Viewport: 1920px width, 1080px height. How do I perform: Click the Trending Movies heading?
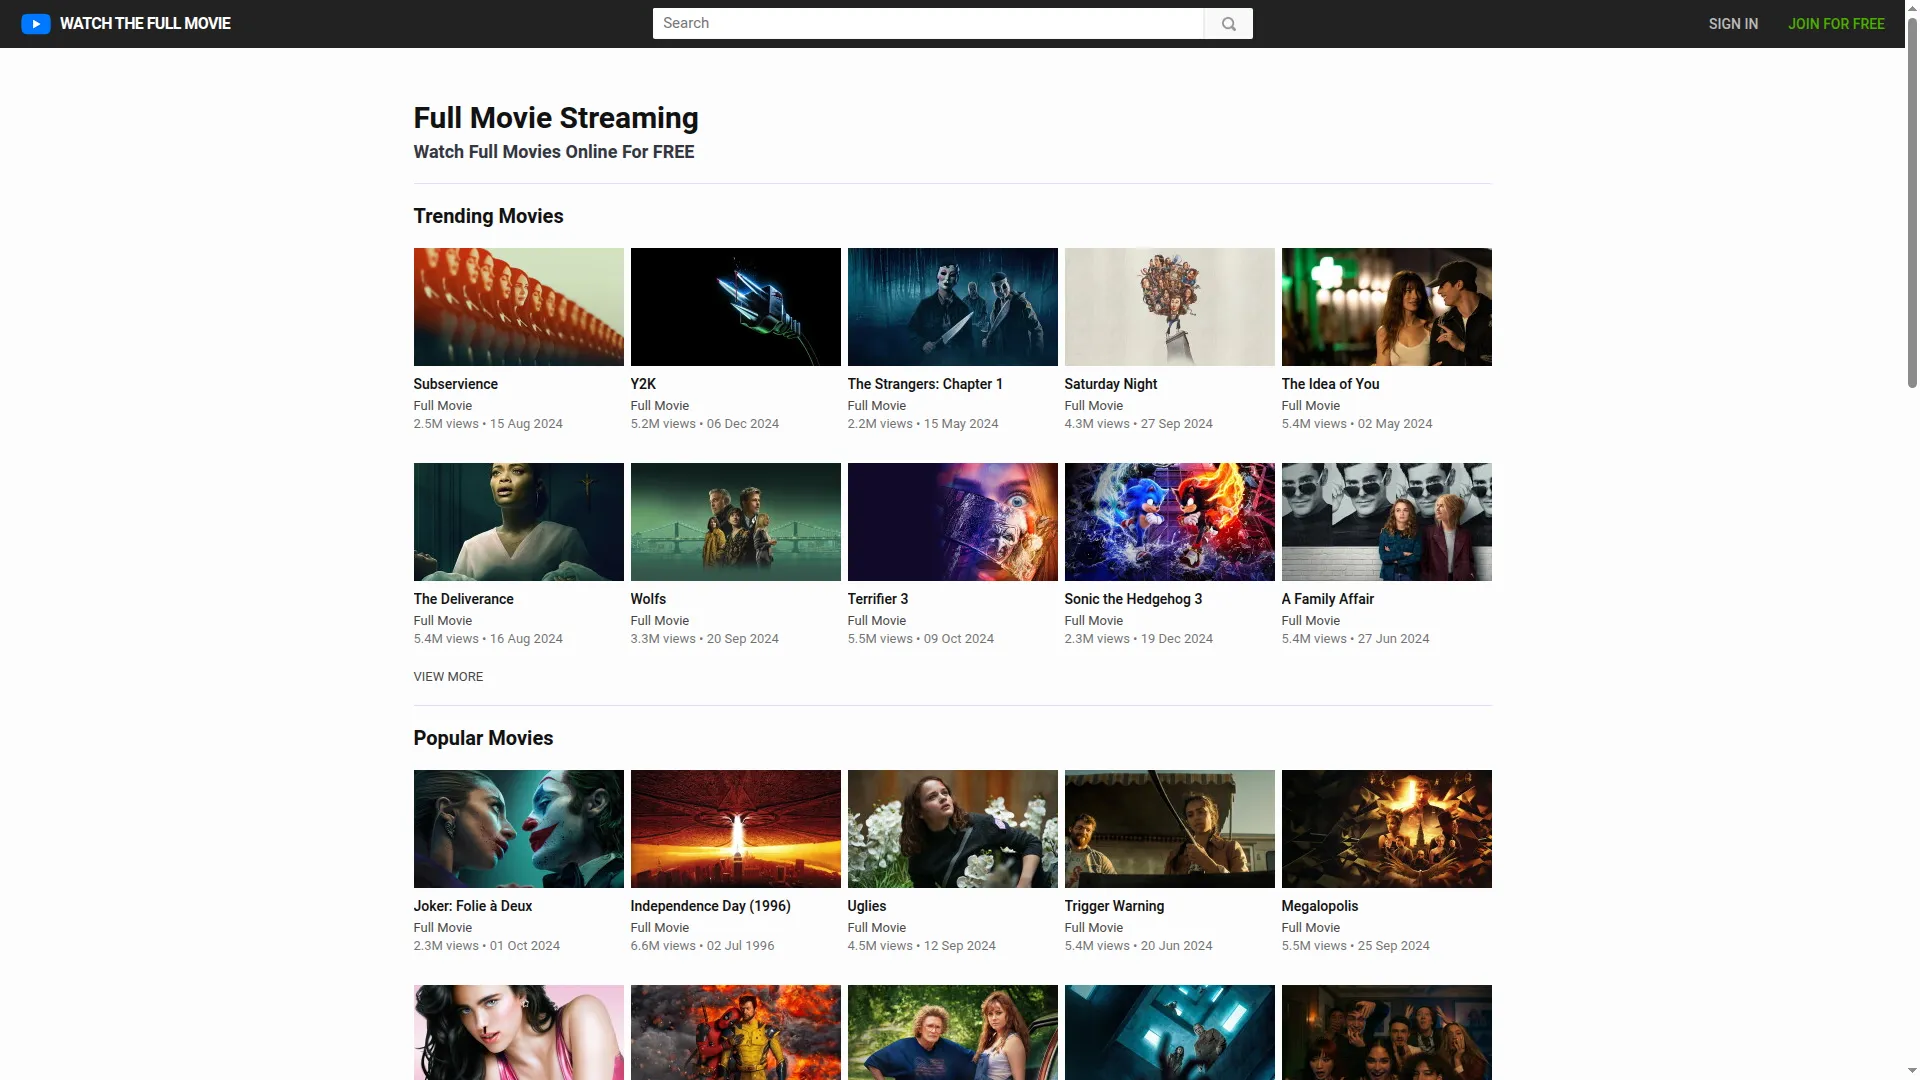488,216
